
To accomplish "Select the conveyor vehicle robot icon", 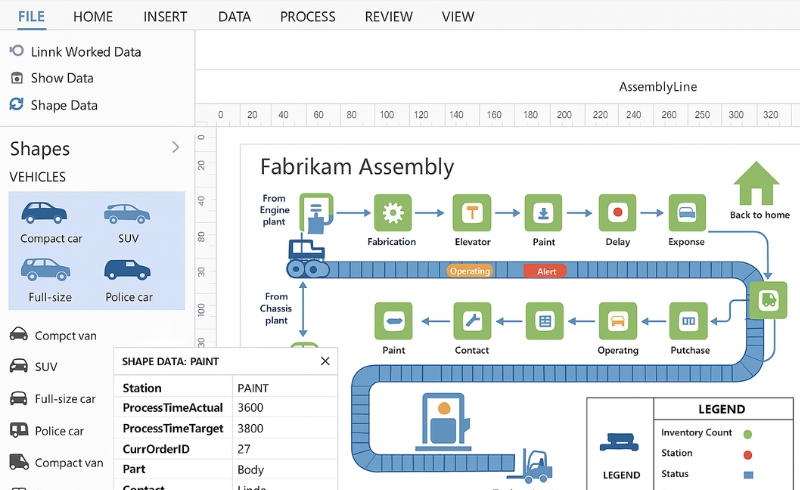I will tap(306, 258).
